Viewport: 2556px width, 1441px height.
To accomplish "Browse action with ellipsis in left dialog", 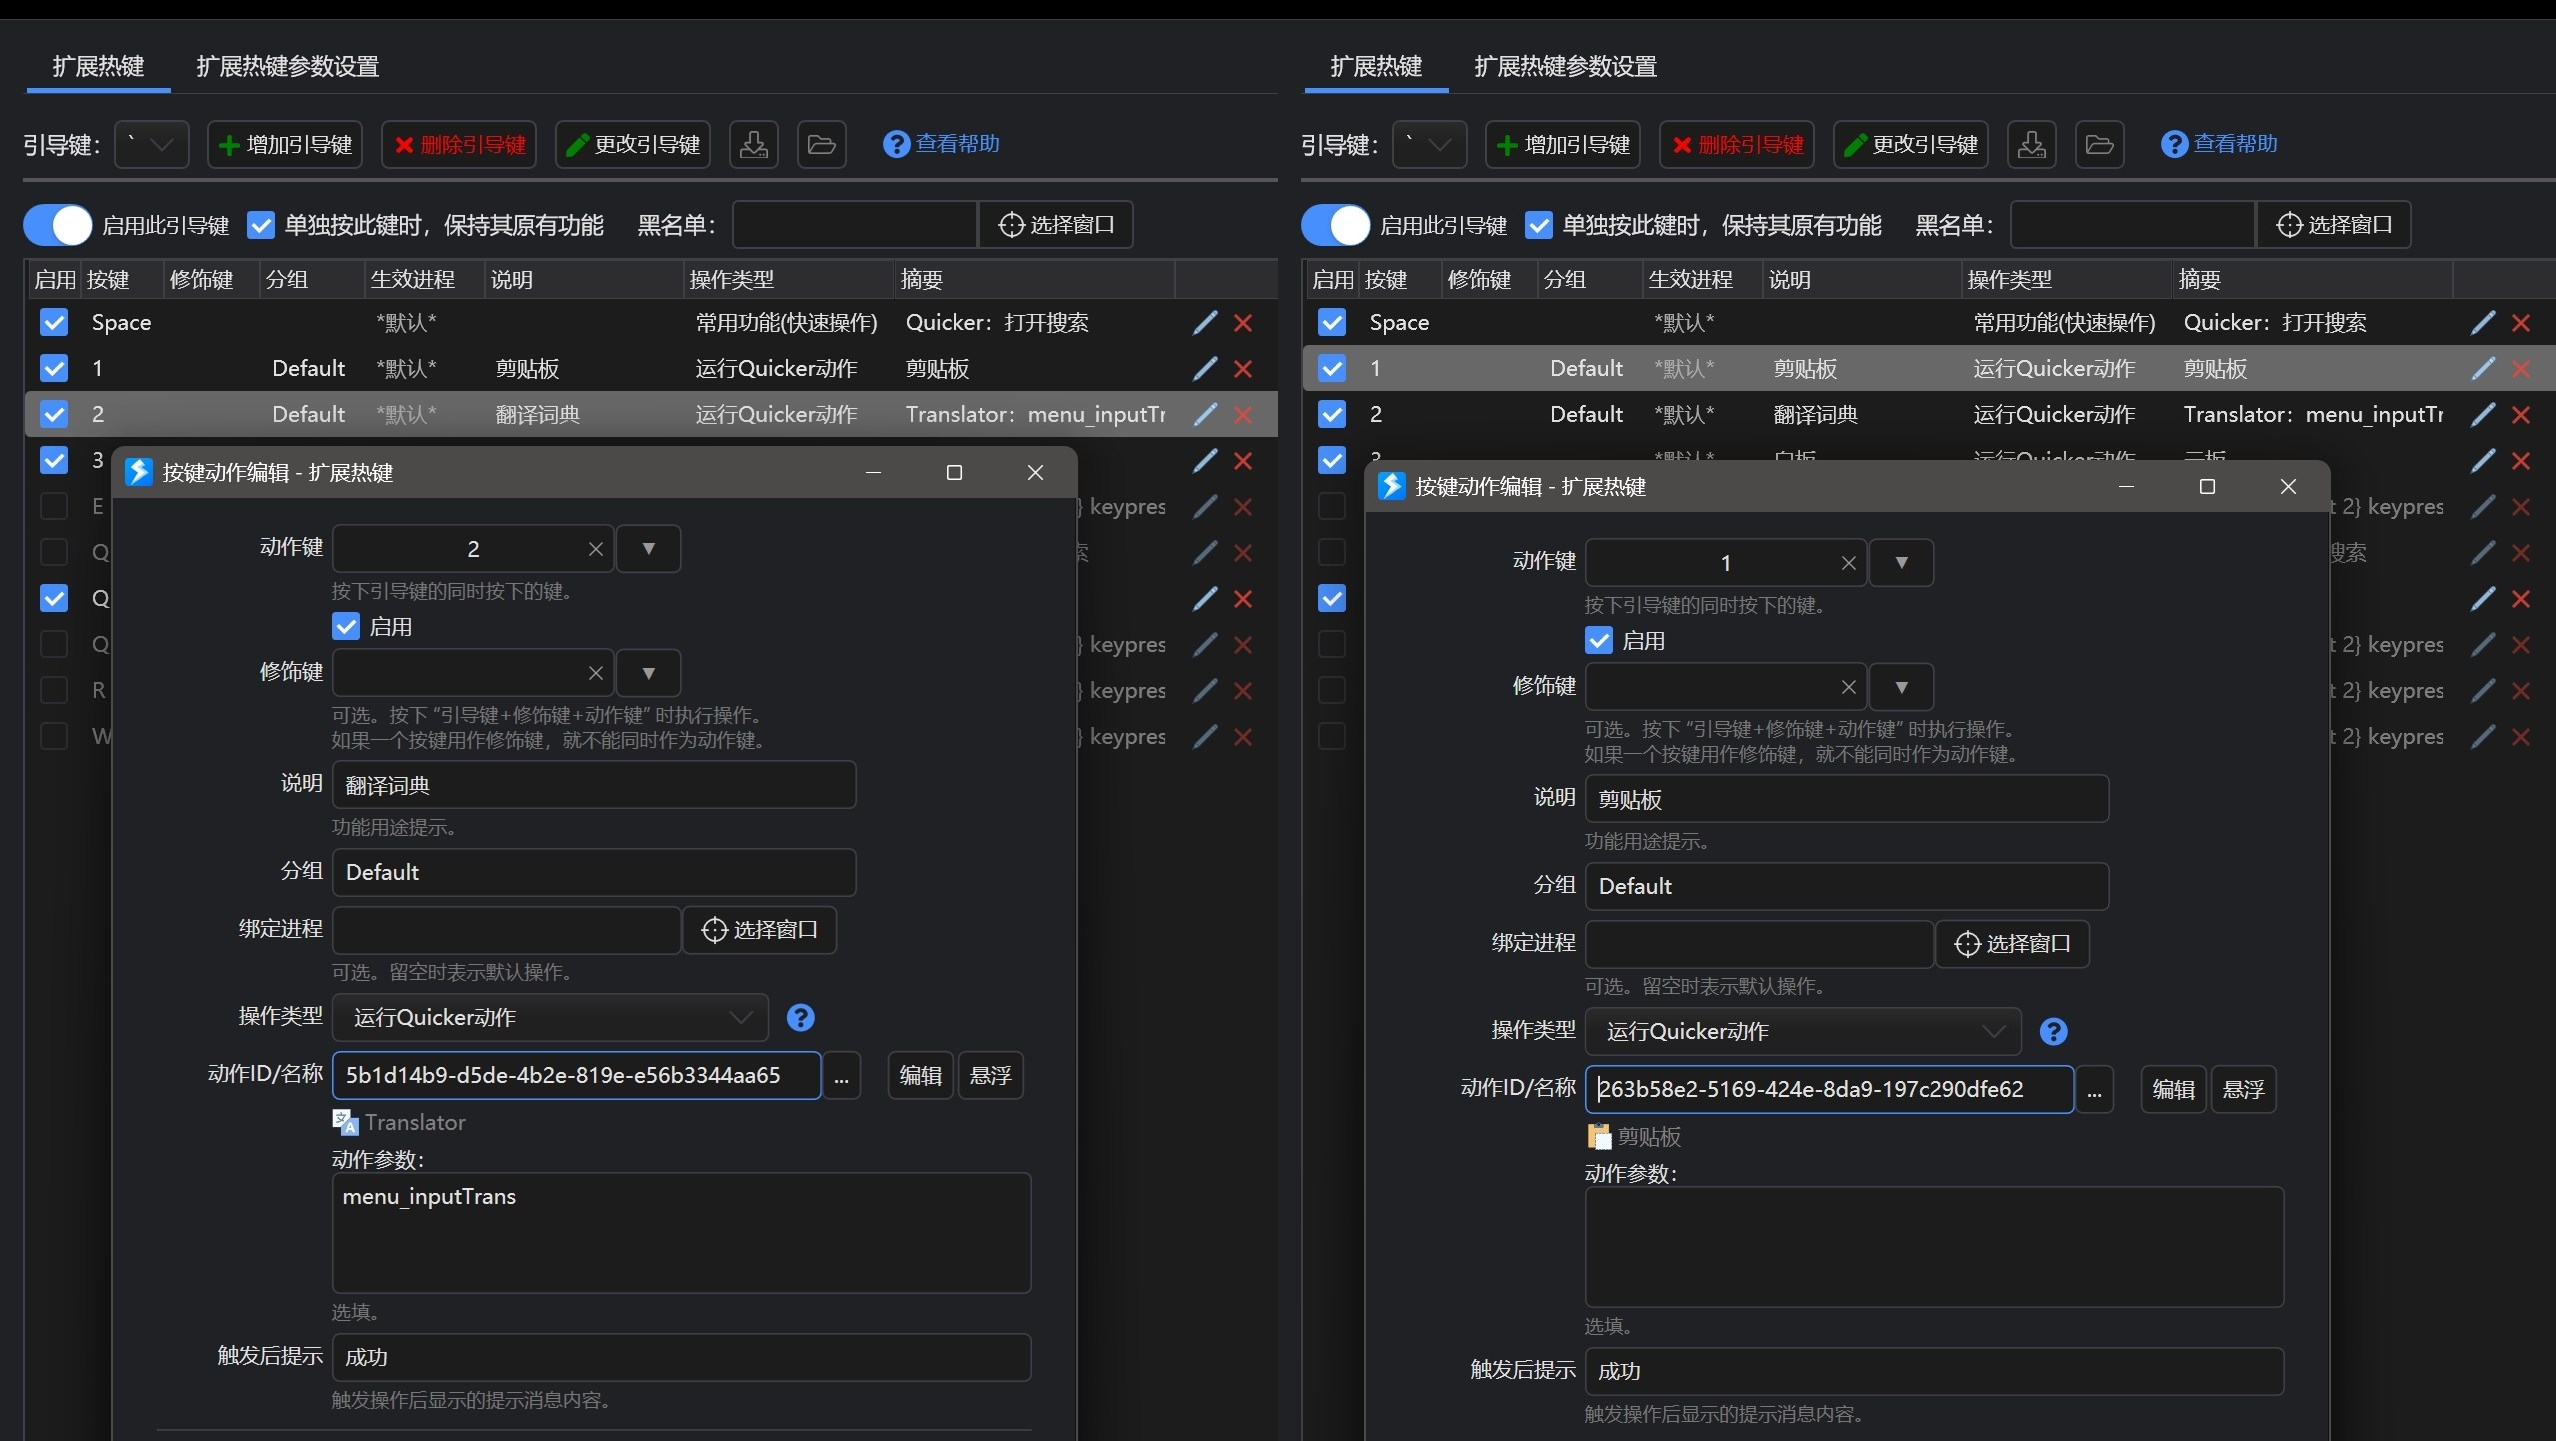I will [842, 1076].
